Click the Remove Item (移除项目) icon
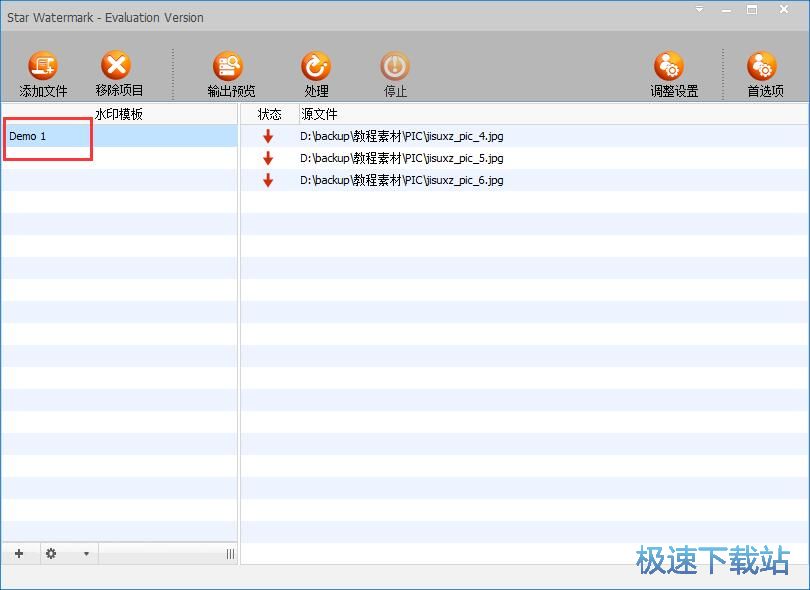 coord(117,68)
